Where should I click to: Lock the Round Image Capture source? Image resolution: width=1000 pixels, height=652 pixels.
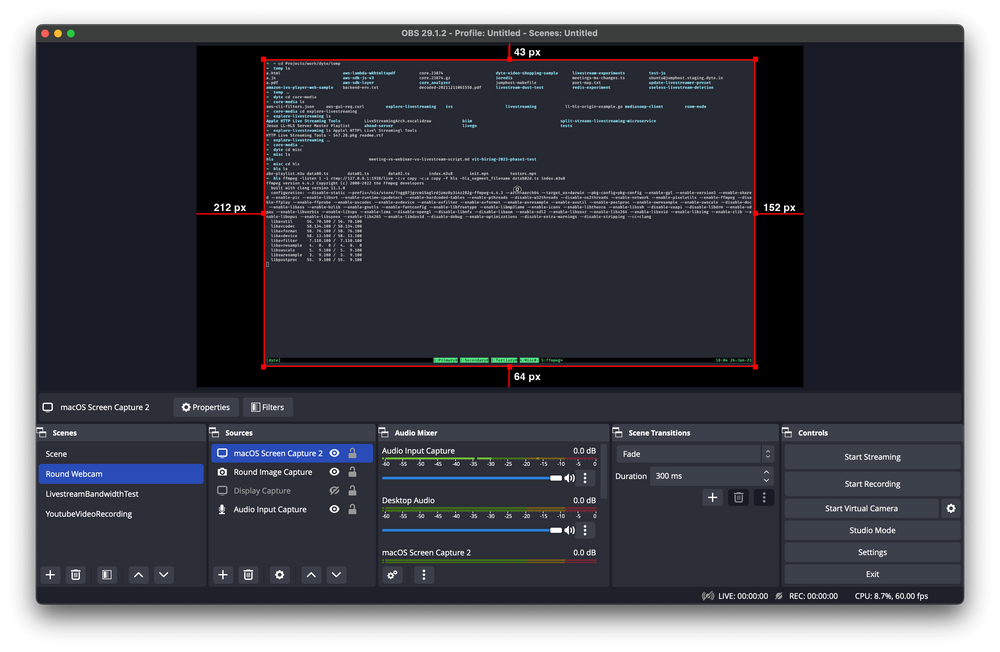tap(352, 472)
